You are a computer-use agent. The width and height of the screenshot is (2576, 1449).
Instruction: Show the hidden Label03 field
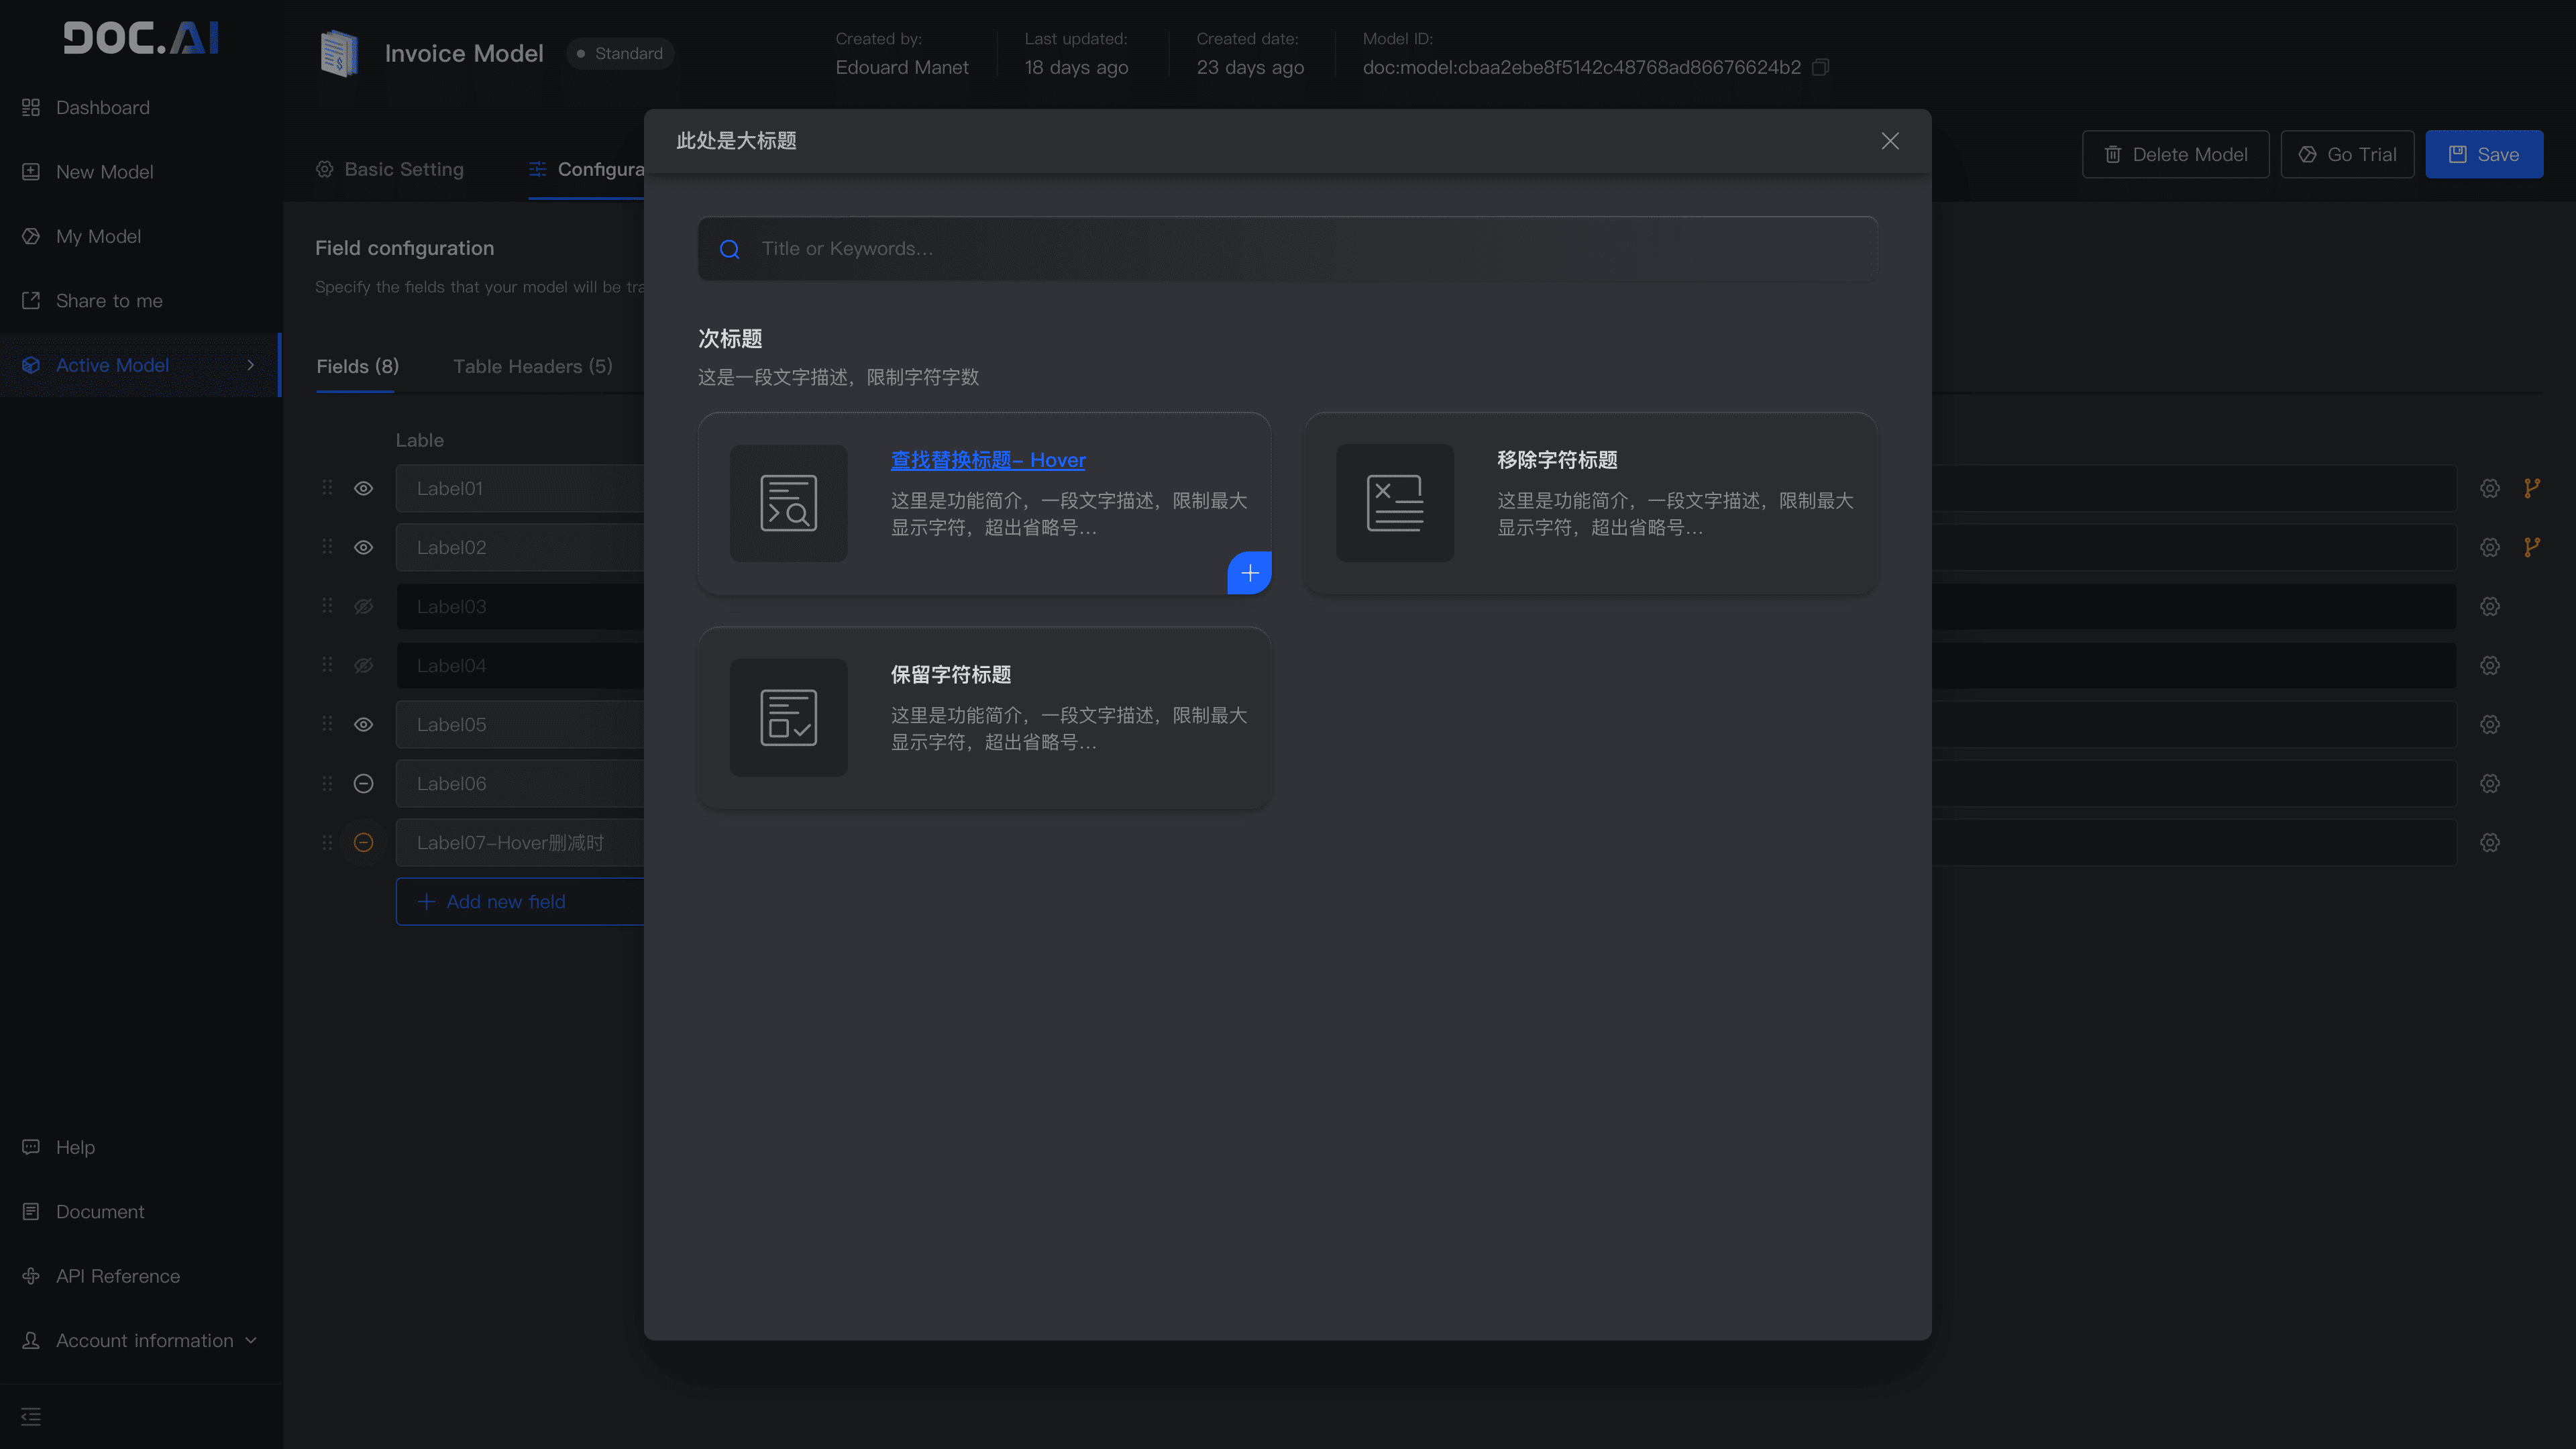(x=364, y=606)
